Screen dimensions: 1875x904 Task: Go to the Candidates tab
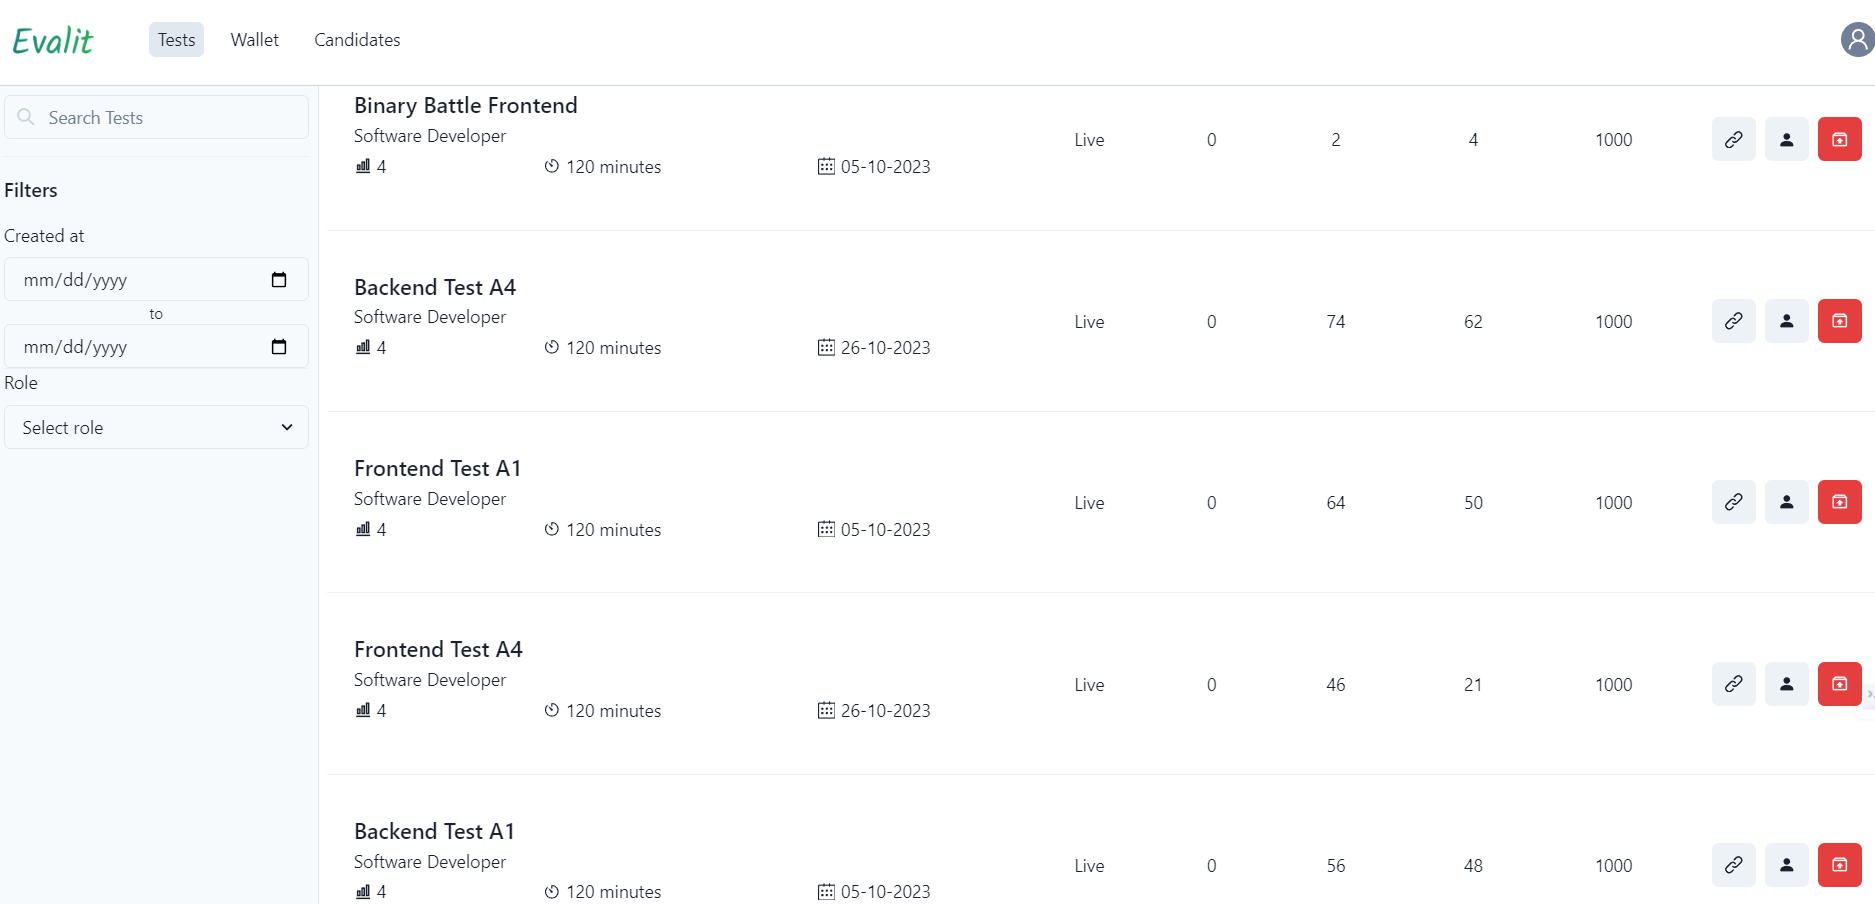coord(357,40)
